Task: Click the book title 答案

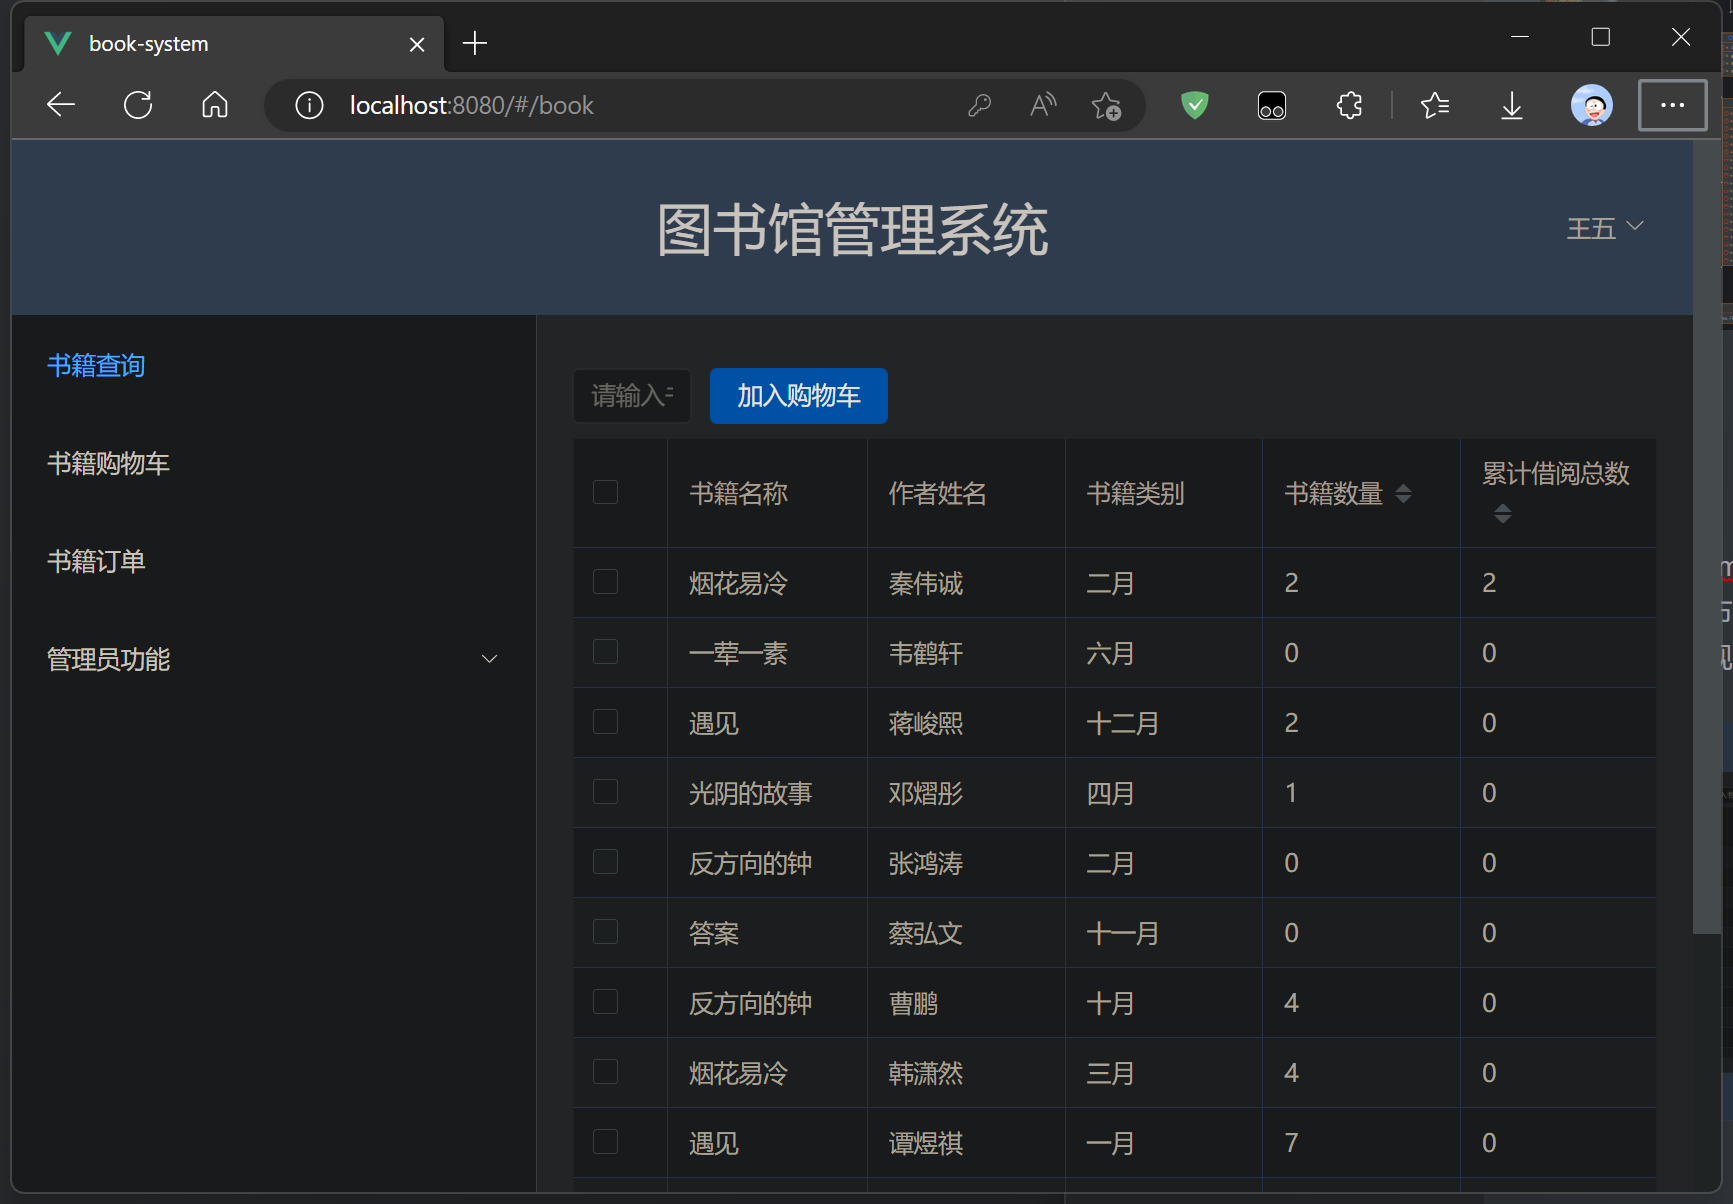Action: 714,933
